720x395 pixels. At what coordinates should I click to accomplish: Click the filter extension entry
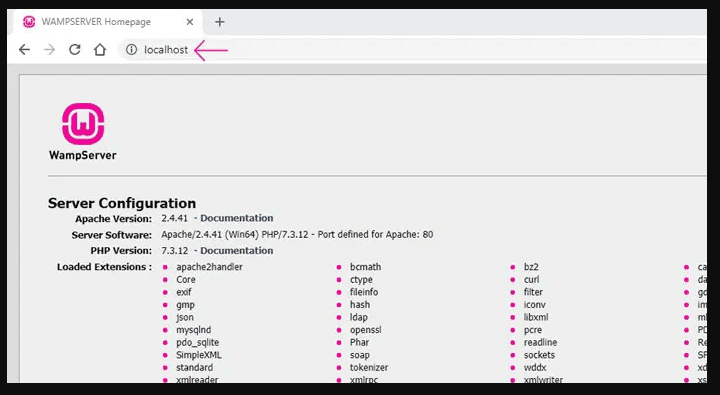[x=534, y=292]
